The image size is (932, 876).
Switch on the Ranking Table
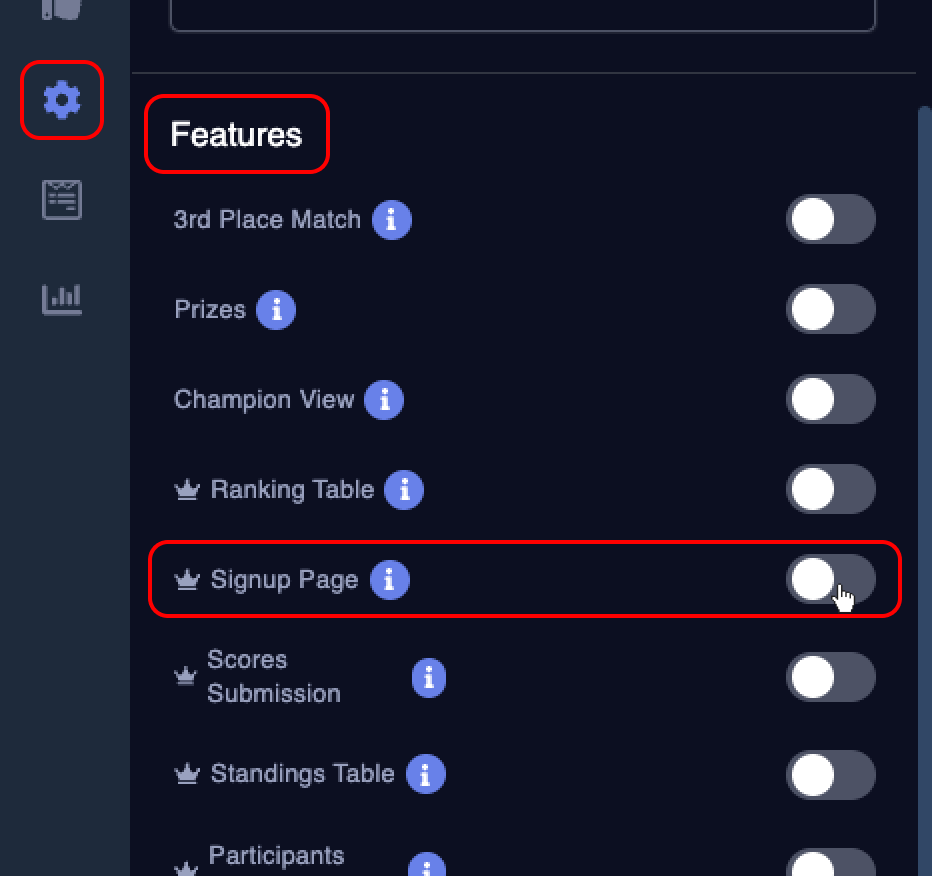tap(831, 490)
